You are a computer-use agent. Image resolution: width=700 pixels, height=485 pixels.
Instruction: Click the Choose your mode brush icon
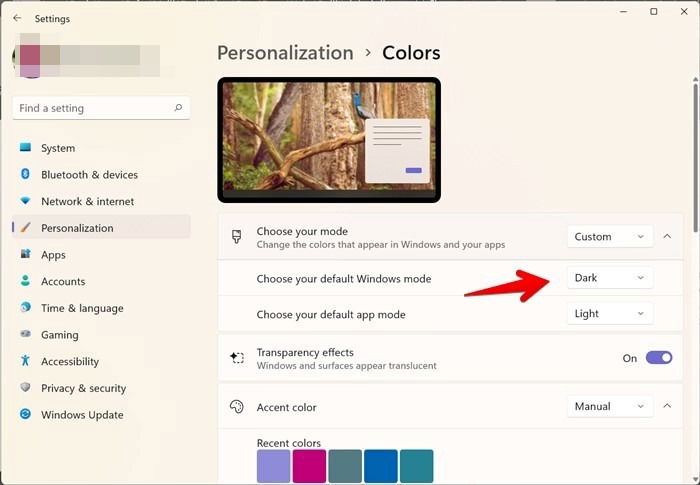(237, 237)
